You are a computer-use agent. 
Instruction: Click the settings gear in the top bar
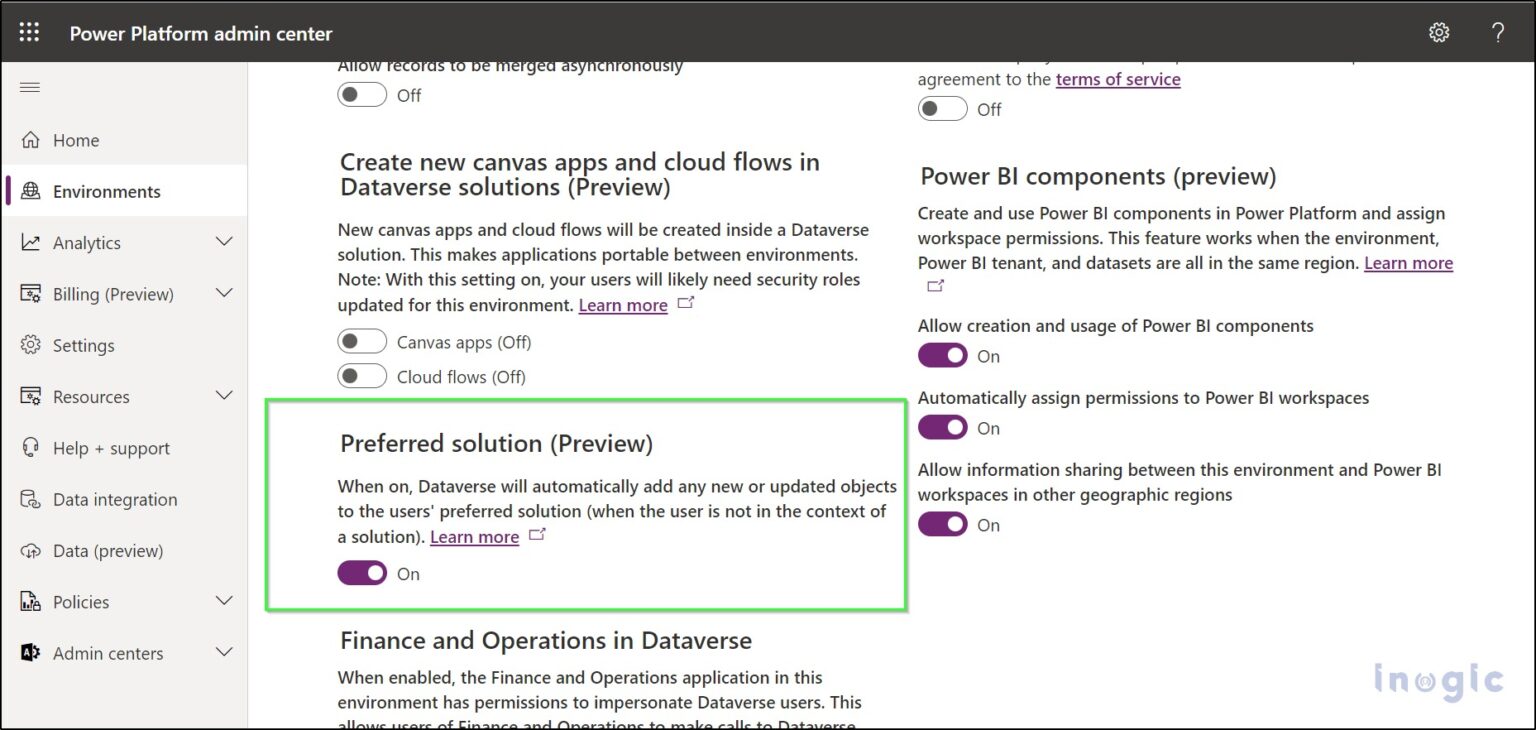1439,32
